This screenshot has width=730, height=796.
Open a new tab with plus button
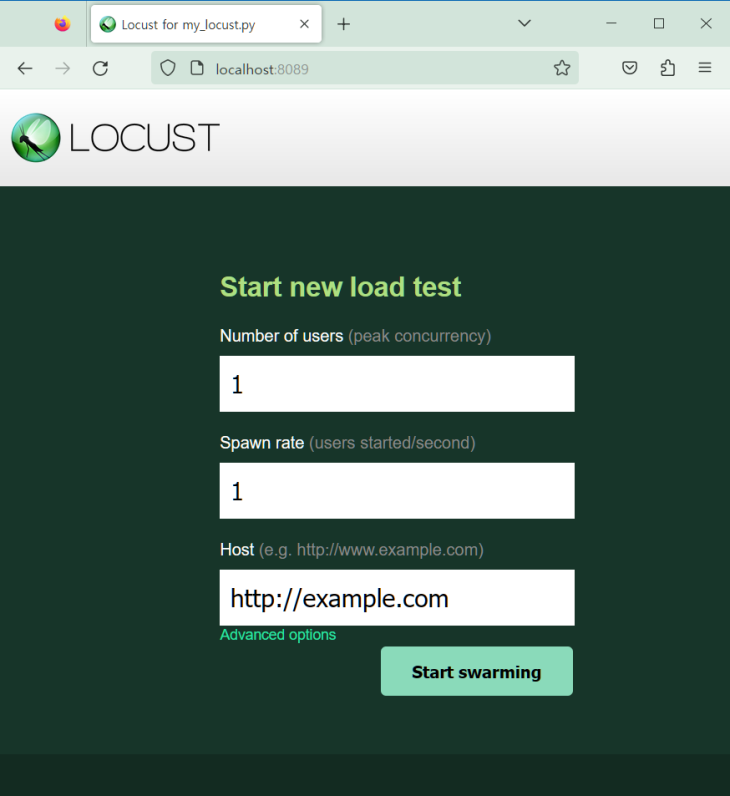click(344, 24)
